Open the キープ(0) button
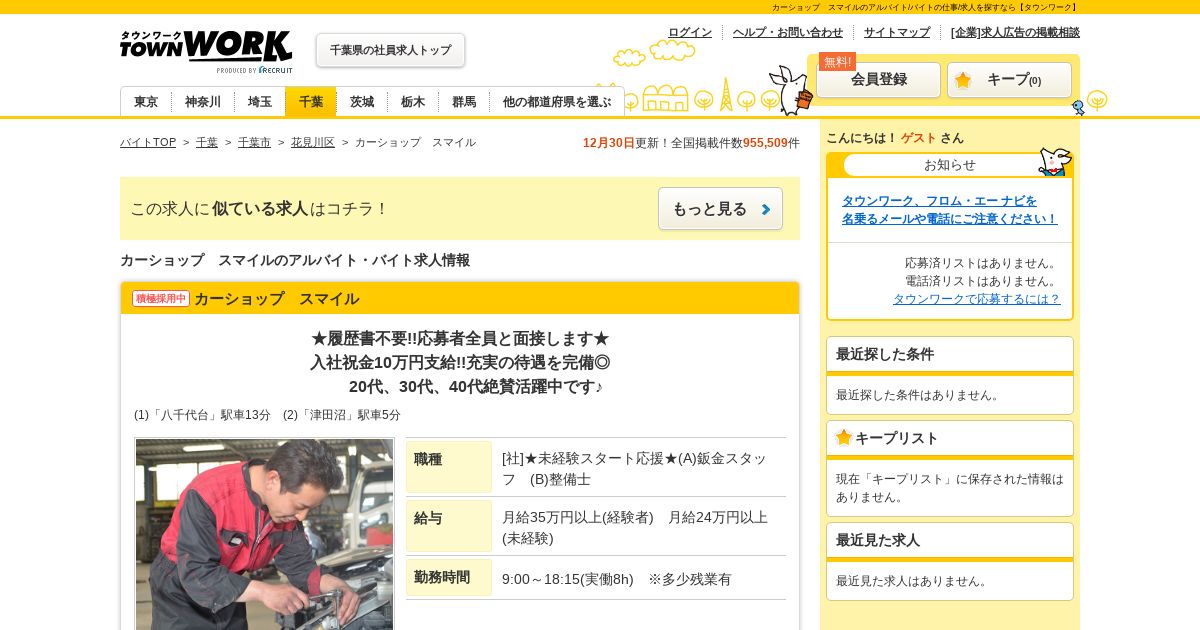 click(1009, 80)
